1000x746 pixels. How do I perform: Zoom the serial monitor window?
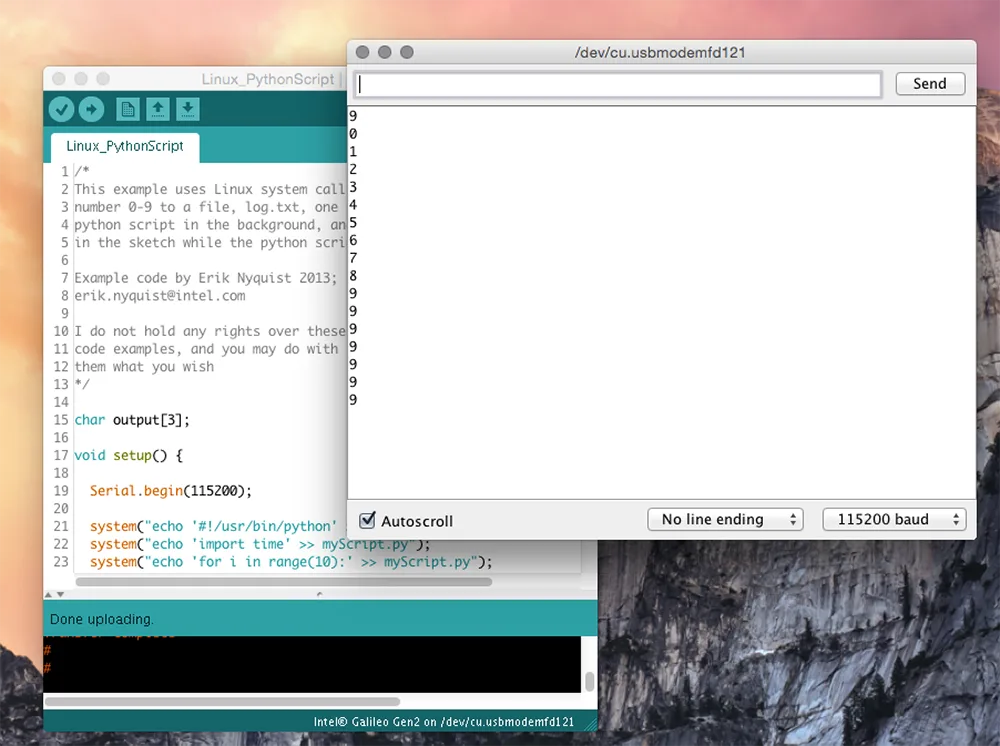point(407,52)
